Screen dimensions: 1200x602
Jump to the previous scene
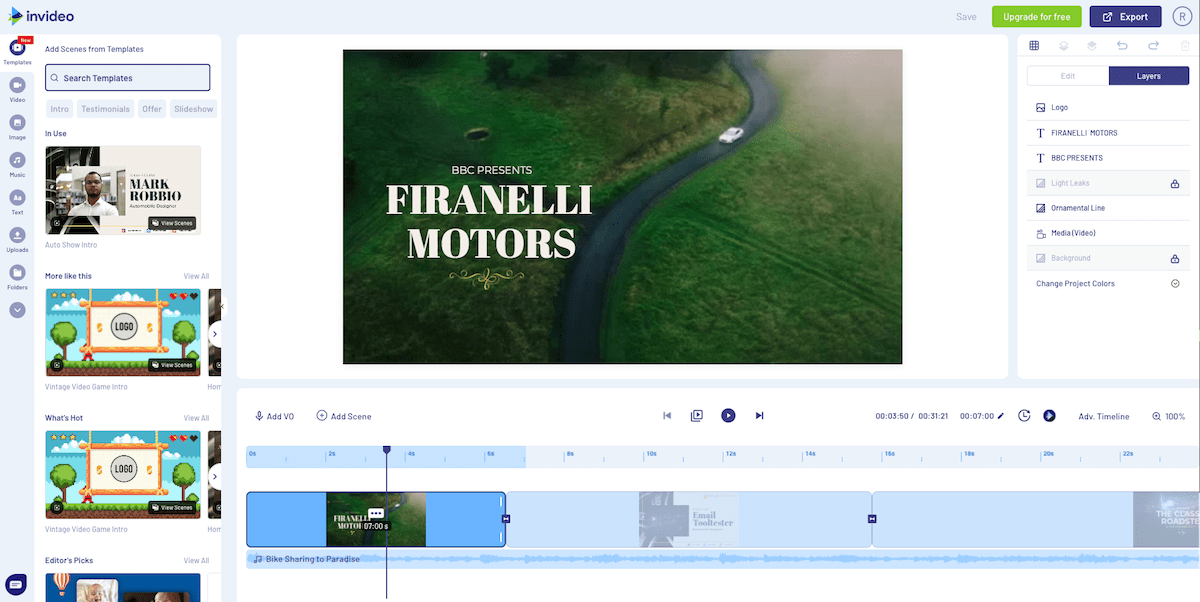[667, 416]
